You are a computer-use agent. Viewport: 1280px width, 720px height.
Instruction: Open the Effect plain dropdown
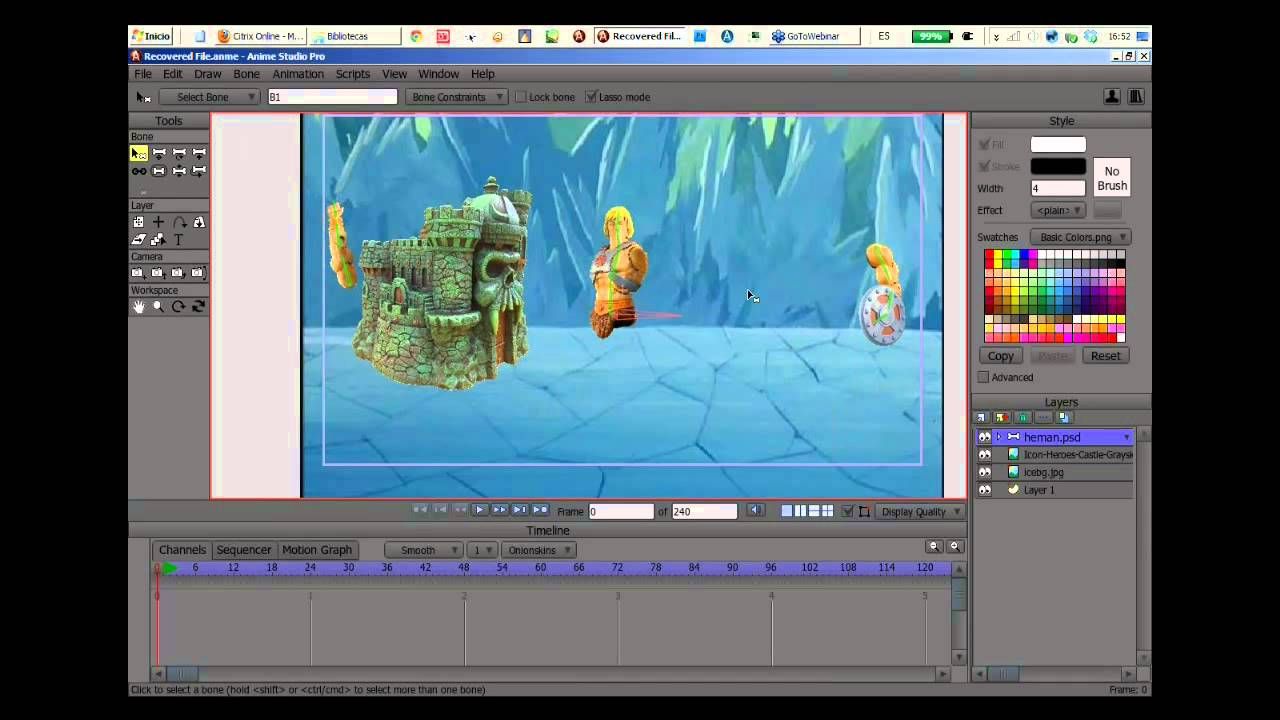tap(1058, 210)
